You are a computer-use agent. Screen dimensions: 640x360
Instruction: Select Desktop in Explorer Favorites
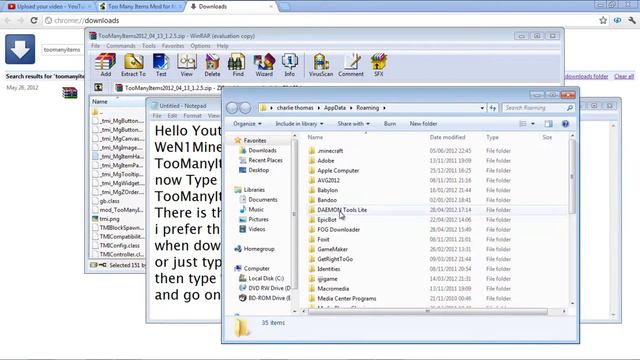[x=258, y=170]
